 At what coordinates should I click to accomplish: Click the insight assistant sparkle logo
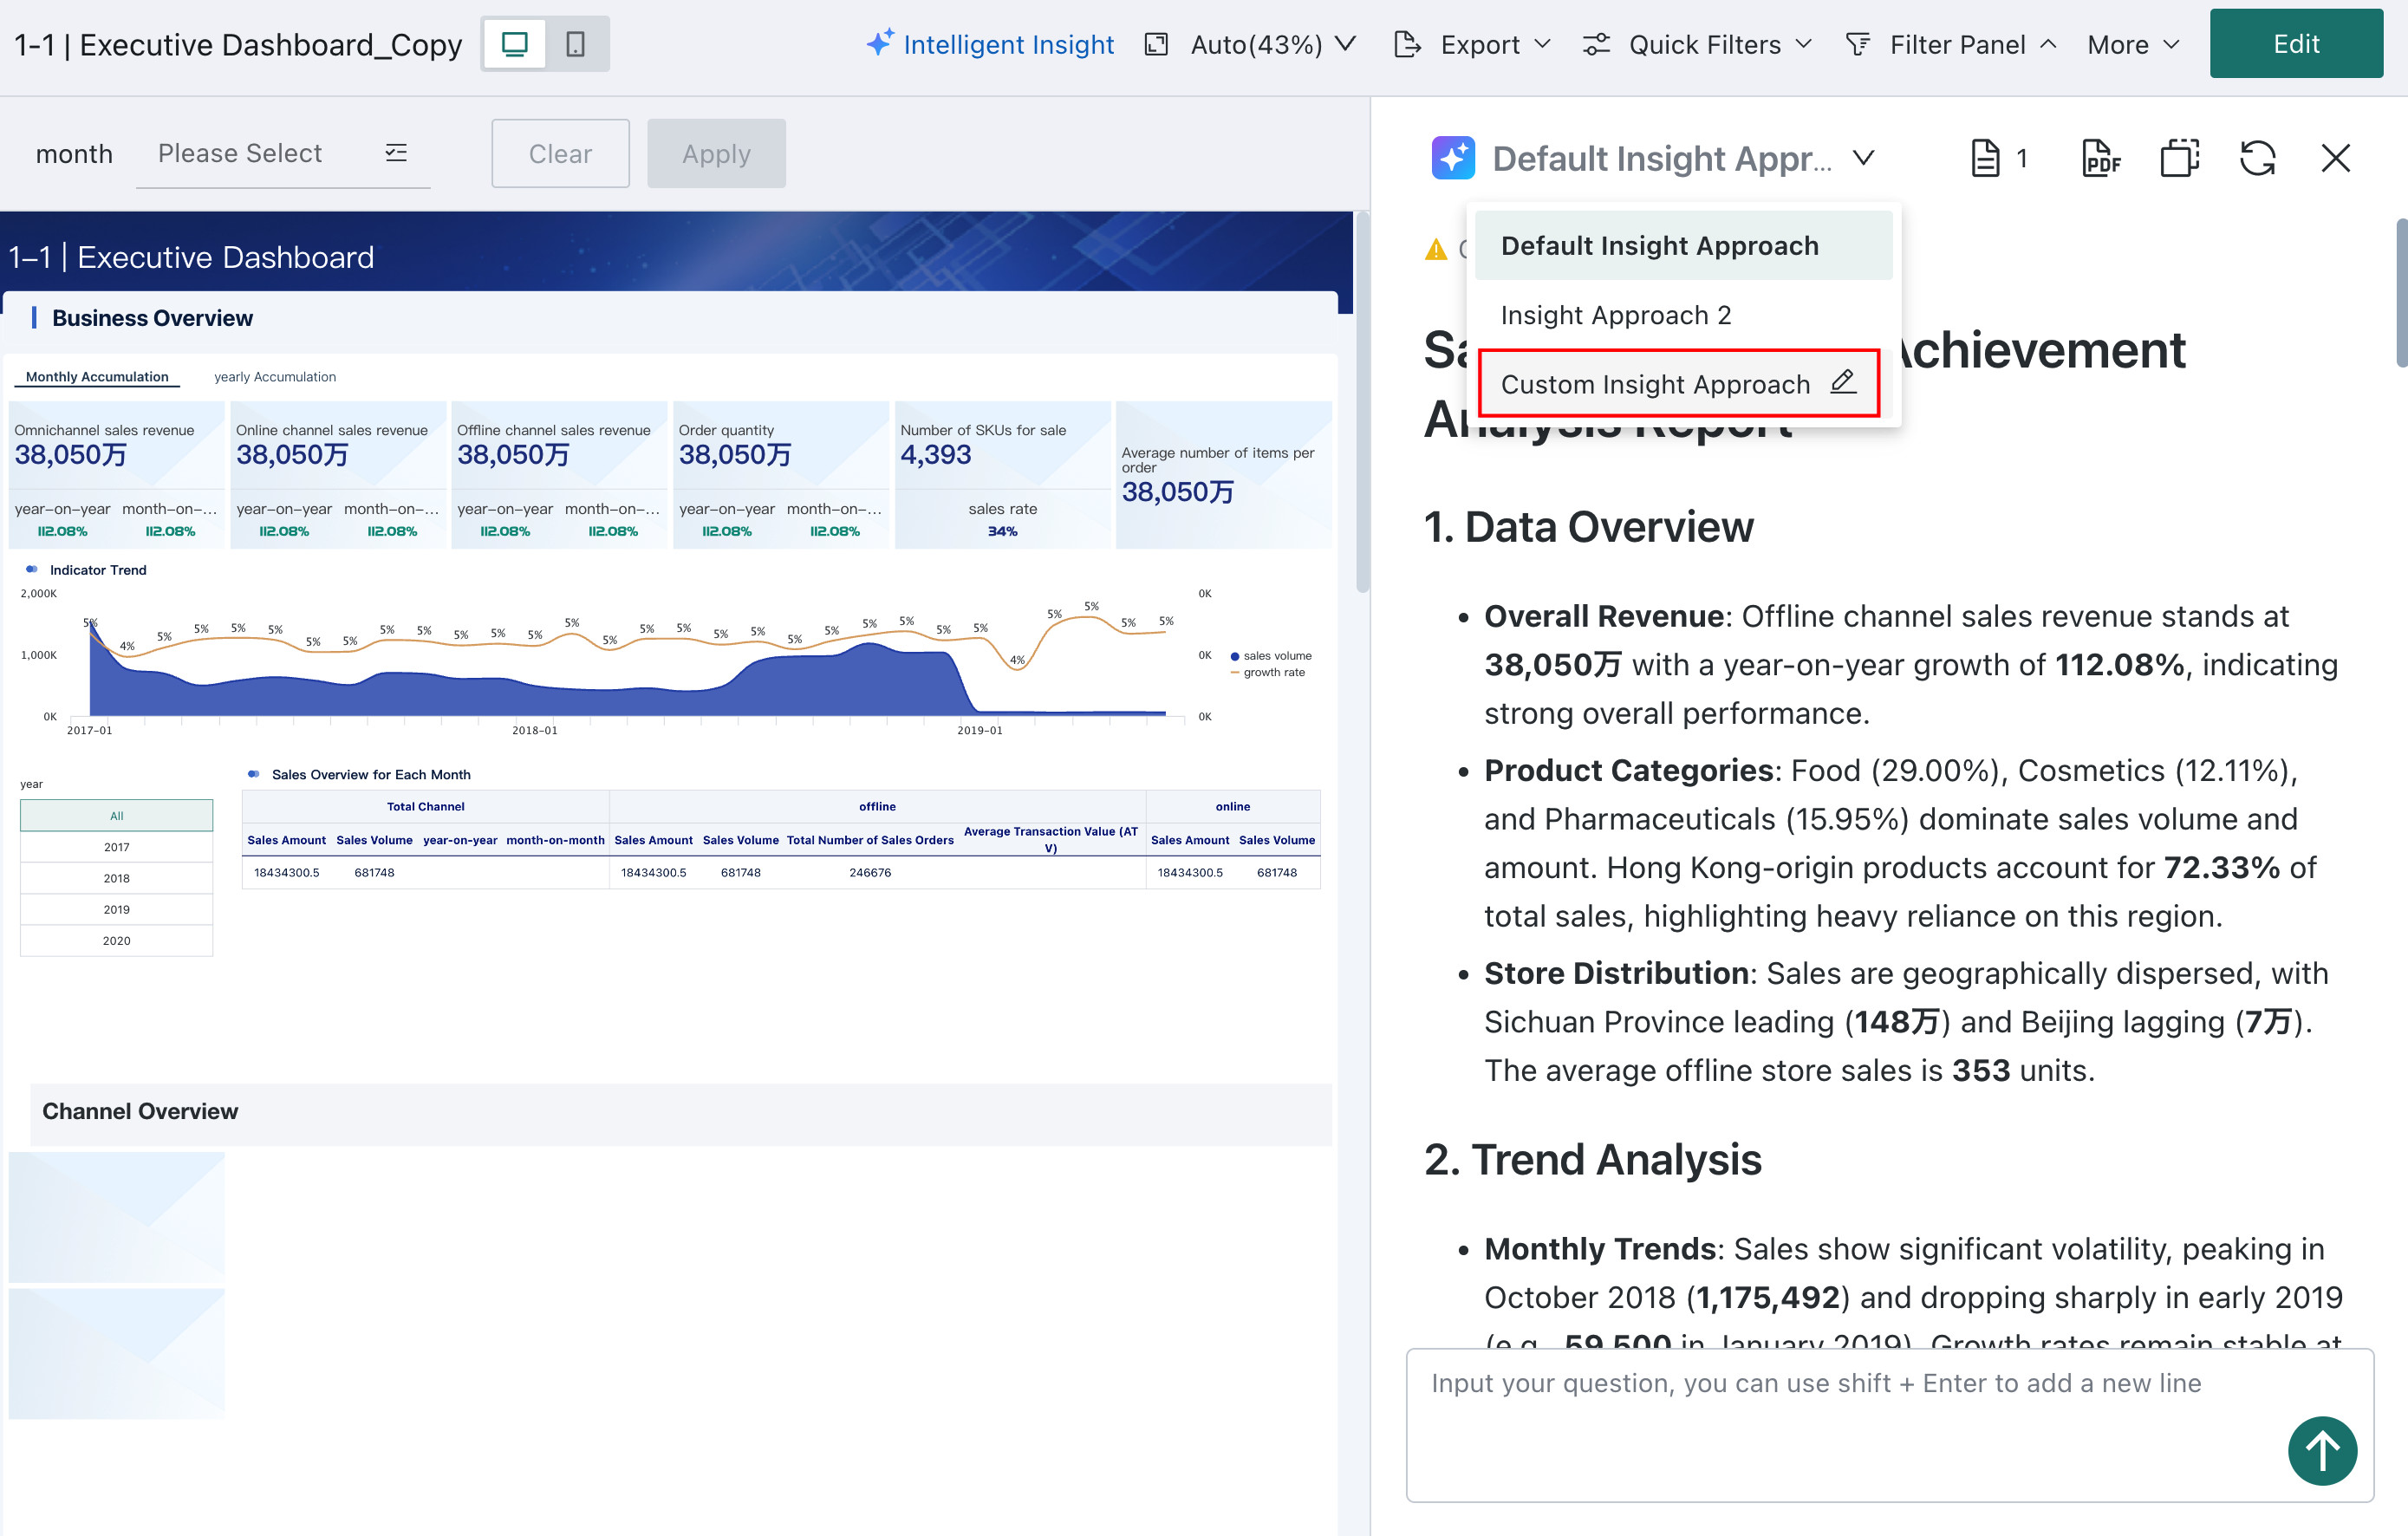pyautogui.click(x=1453, y=158)
